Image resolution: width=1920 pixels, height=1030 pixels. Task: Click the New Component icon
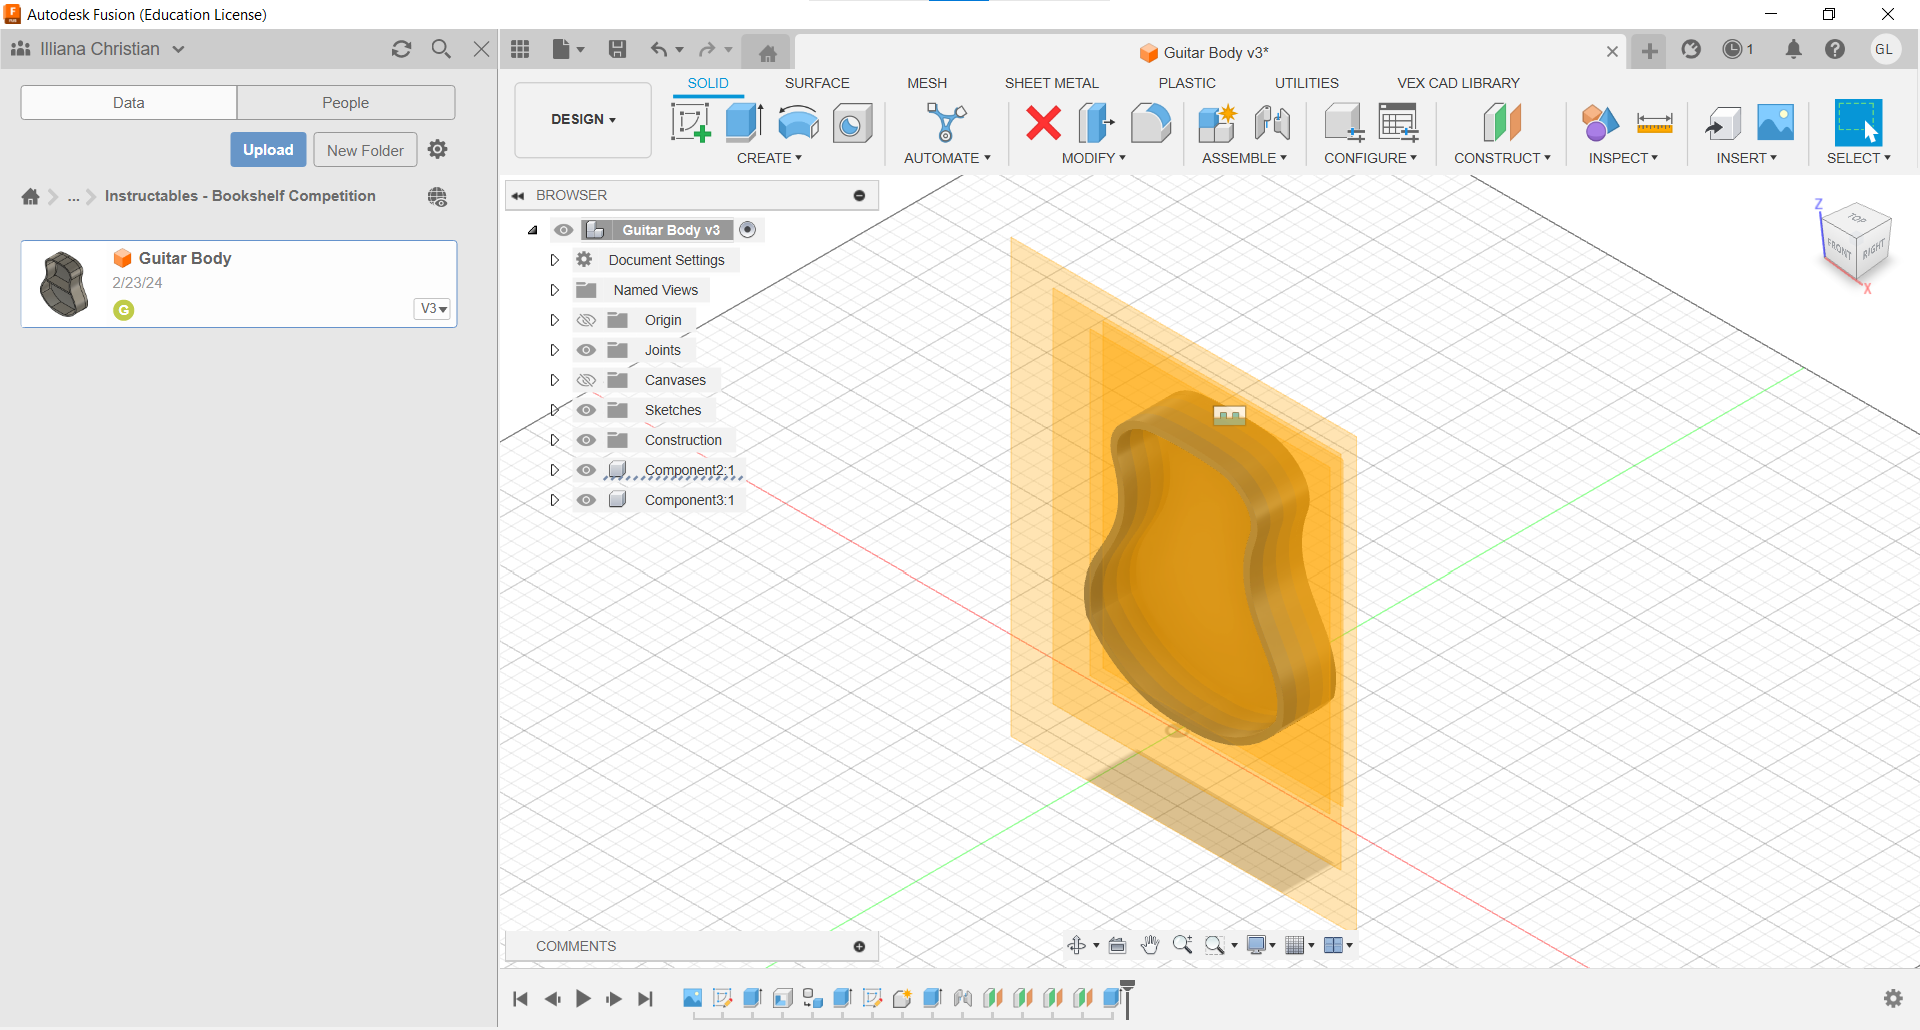coord(1217,123)
